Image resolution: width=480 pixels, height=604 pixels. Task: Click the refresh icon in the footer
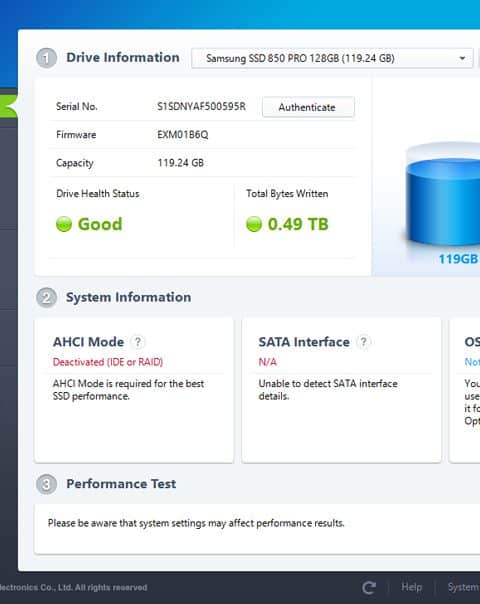point(369,587)
